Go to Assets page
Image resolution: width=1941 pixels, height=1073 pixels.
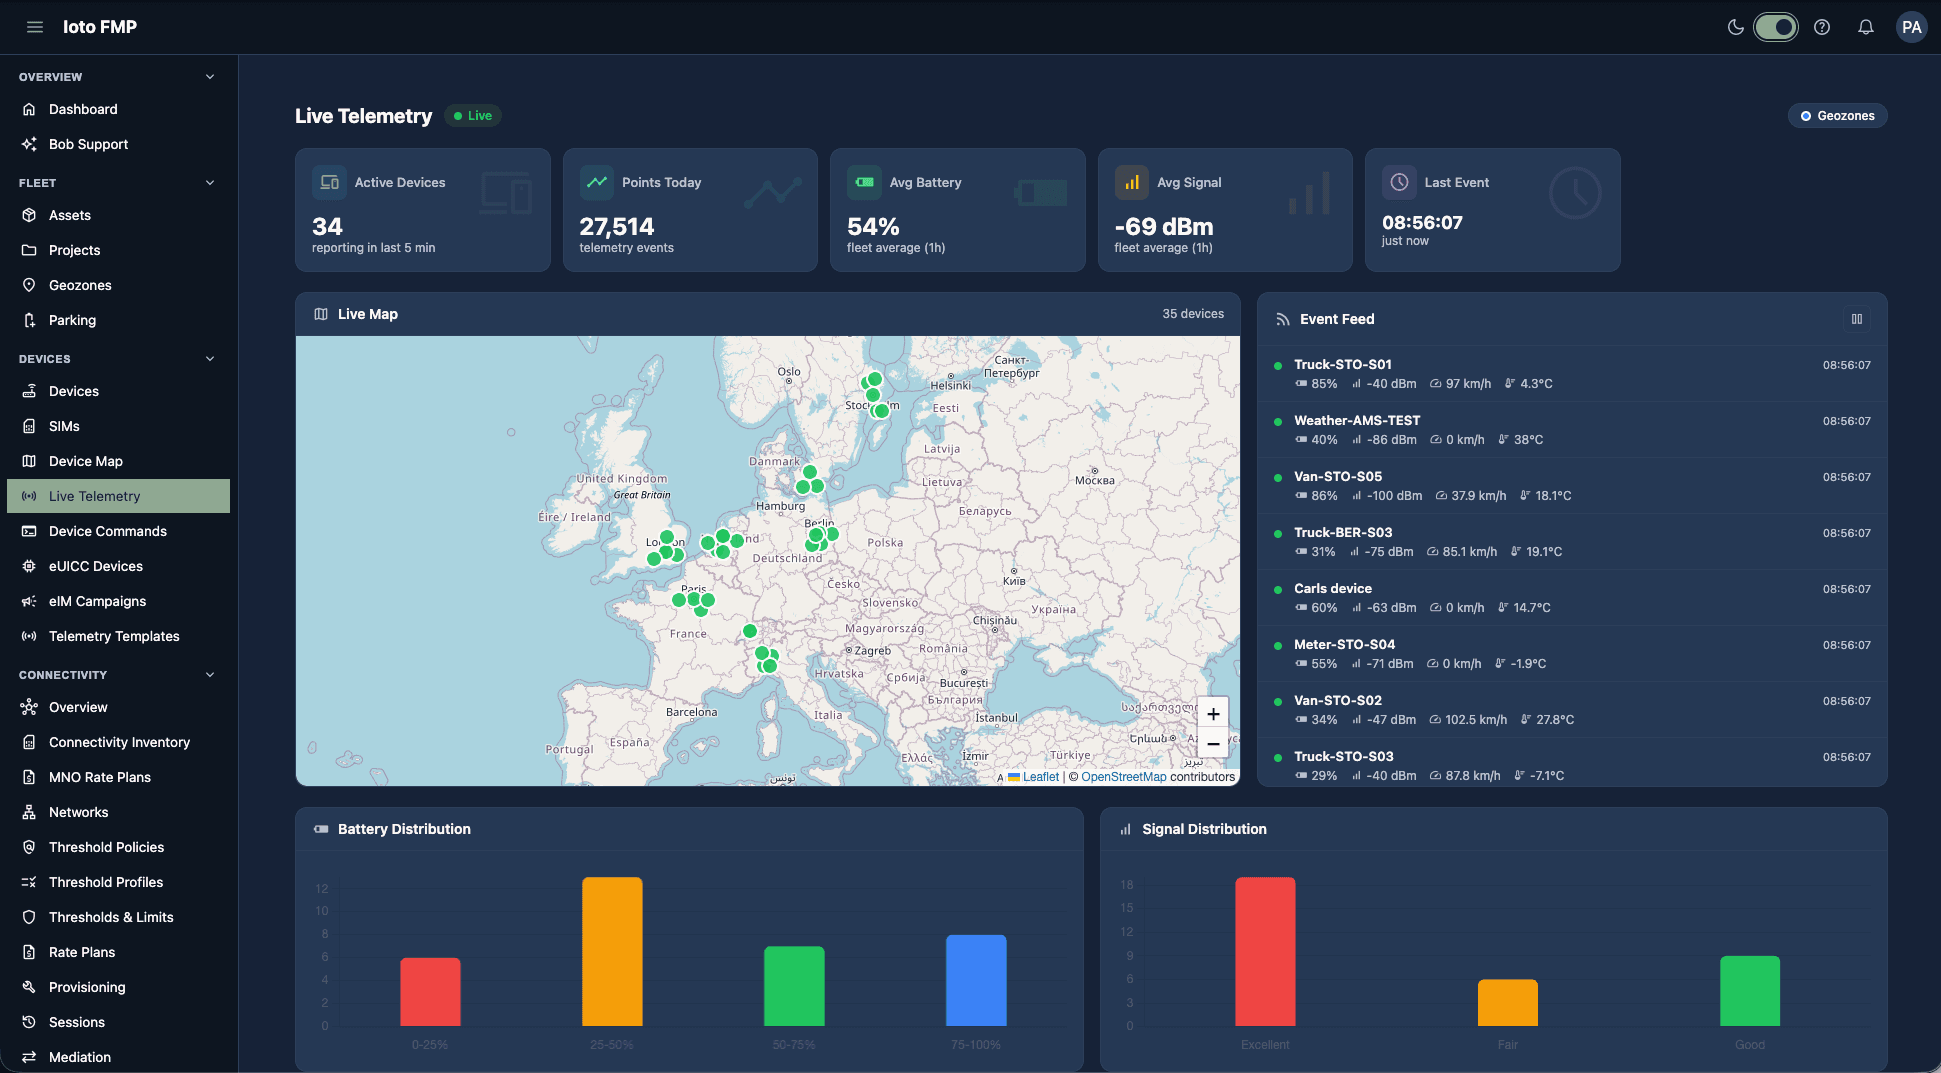pos(118,215)
